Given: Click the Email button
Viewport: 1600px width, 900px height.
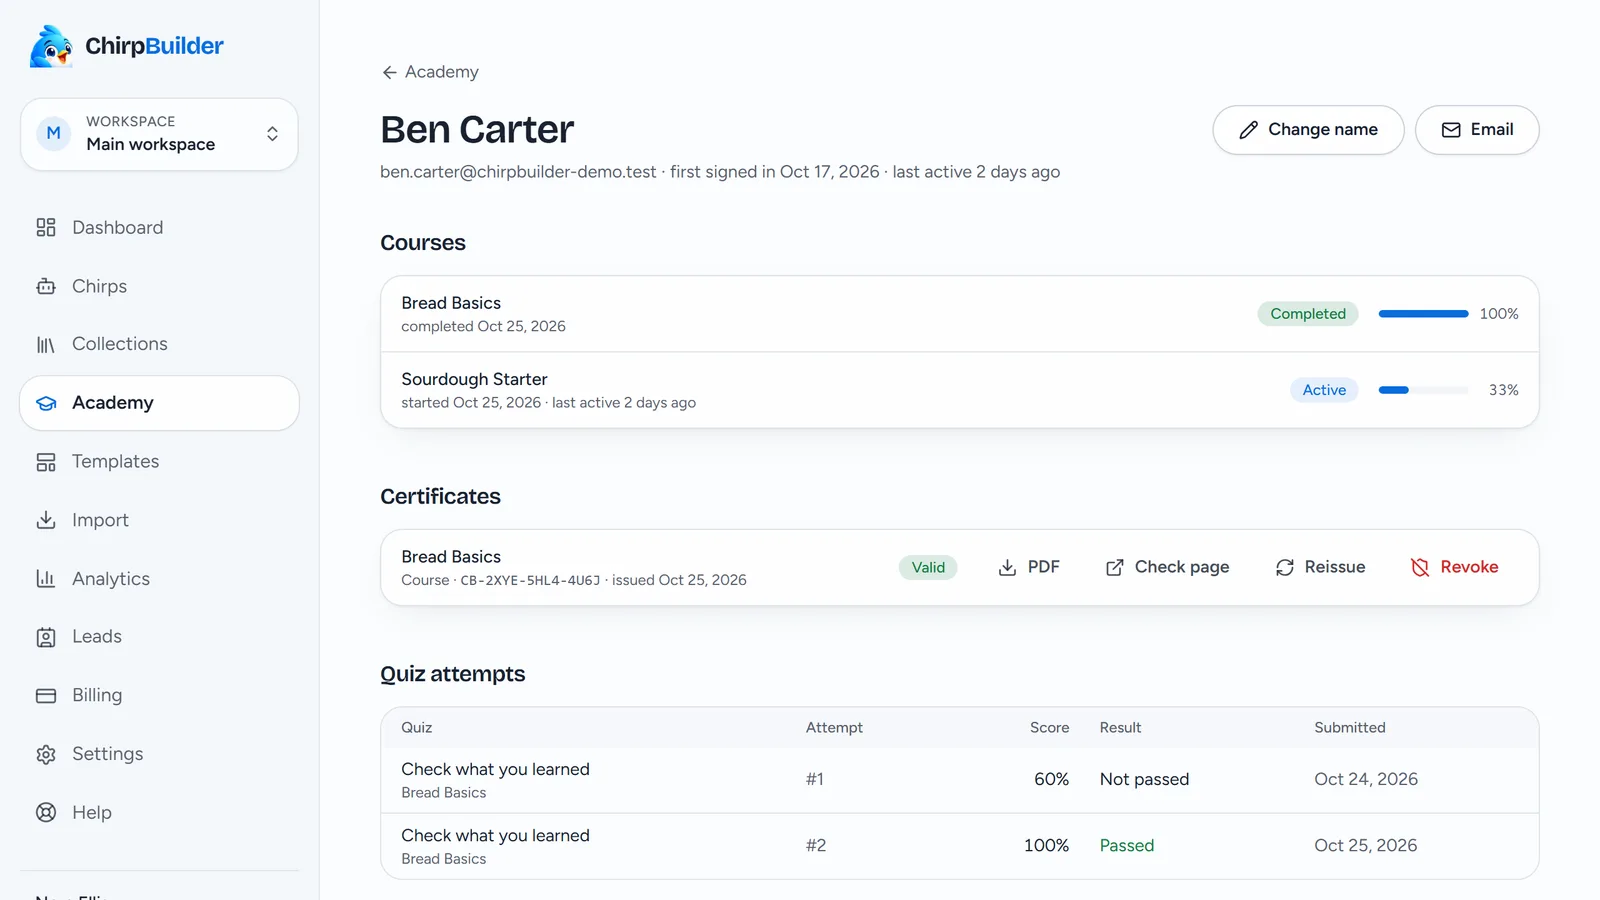Looking at the screenshot, I should tap(1477, 130).
